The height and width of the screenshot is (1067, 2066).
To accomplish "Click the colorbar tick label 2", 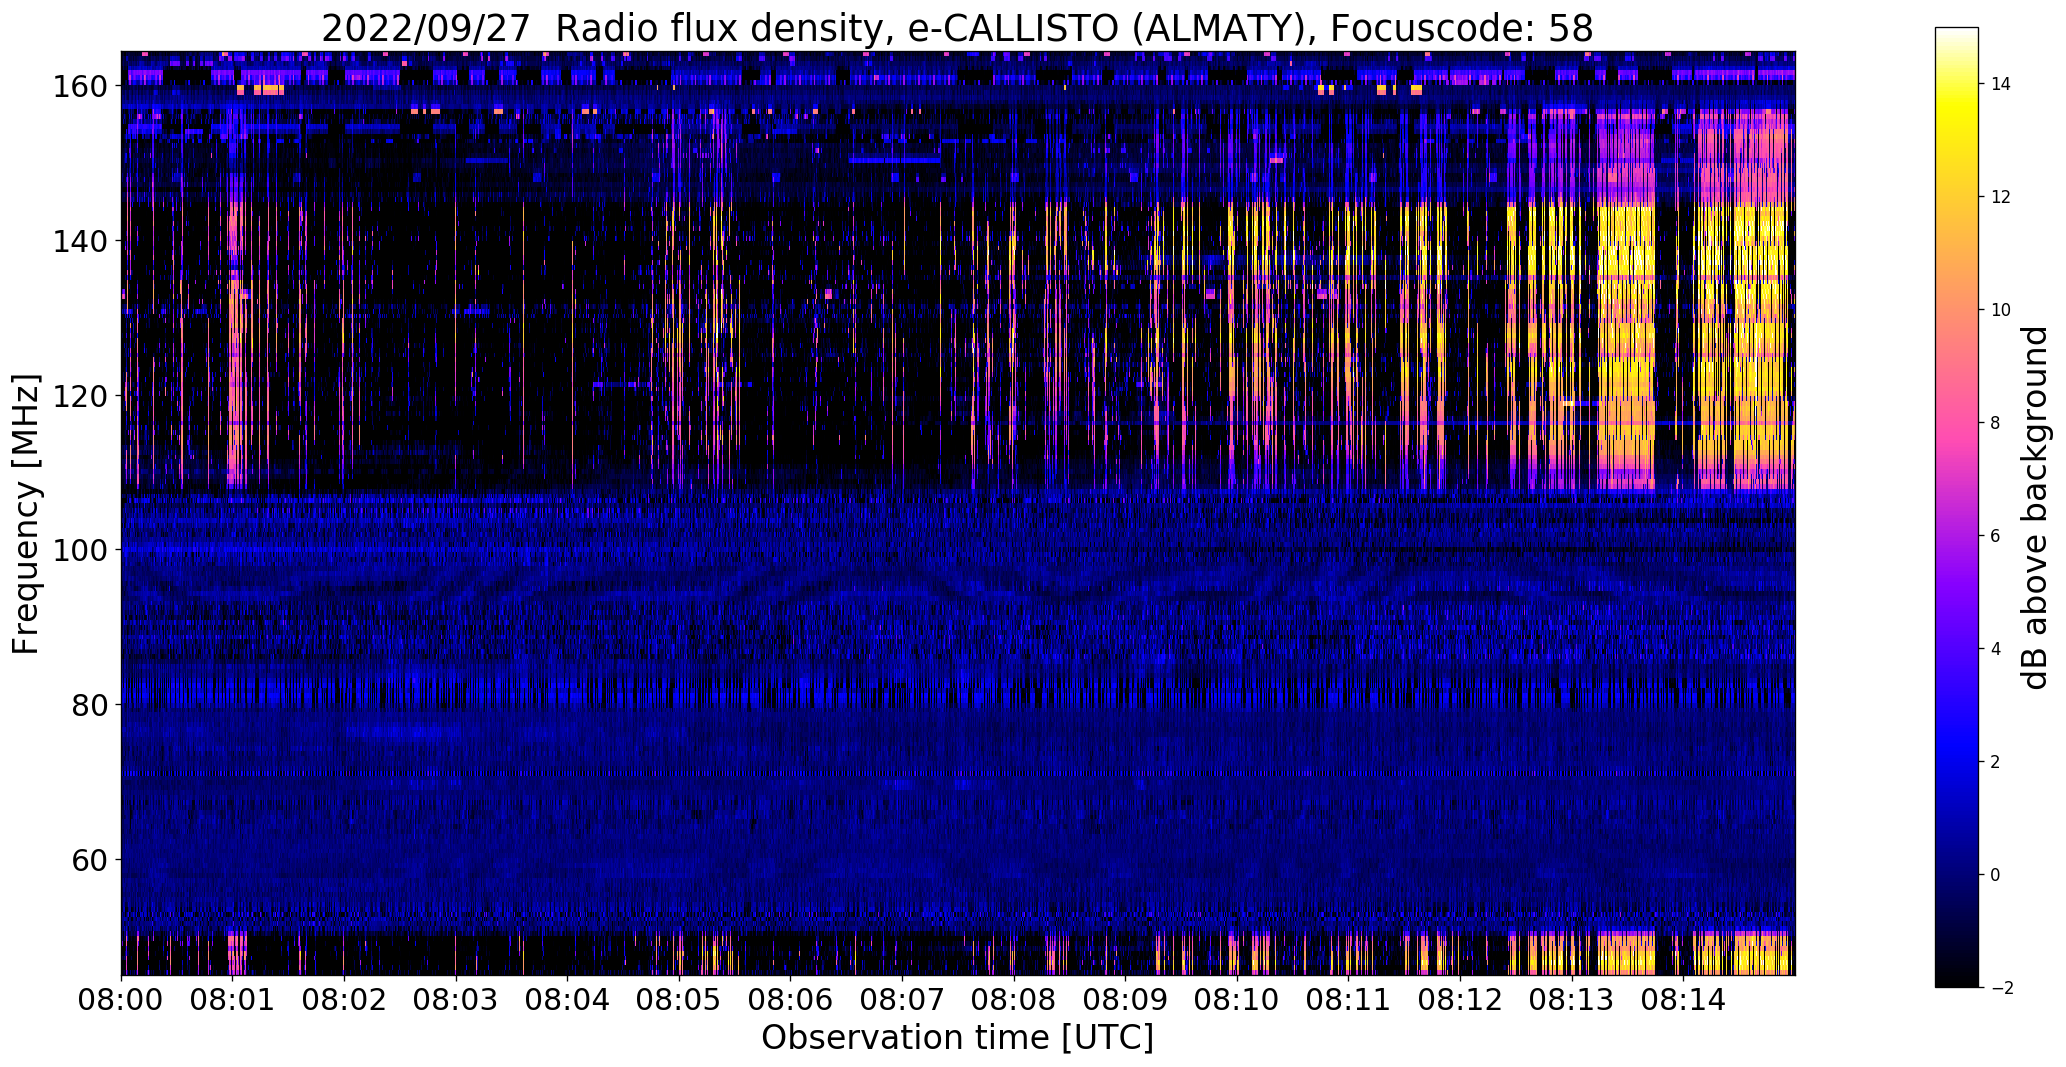I will (1995, 762).
